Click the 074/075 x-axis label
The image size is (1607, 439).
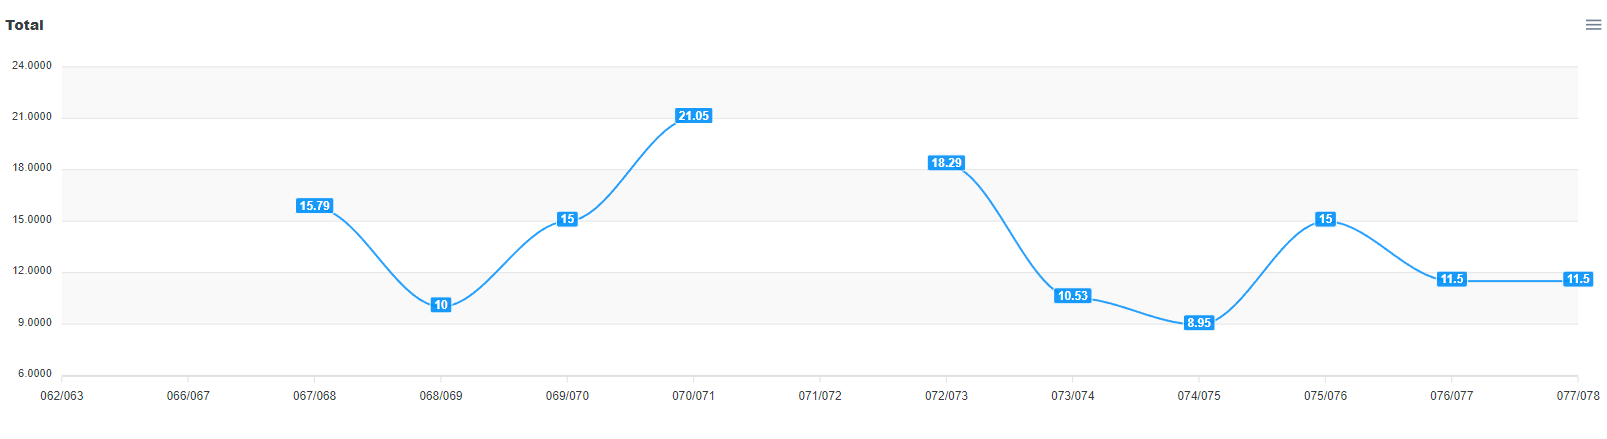(x=1199, y=396)
